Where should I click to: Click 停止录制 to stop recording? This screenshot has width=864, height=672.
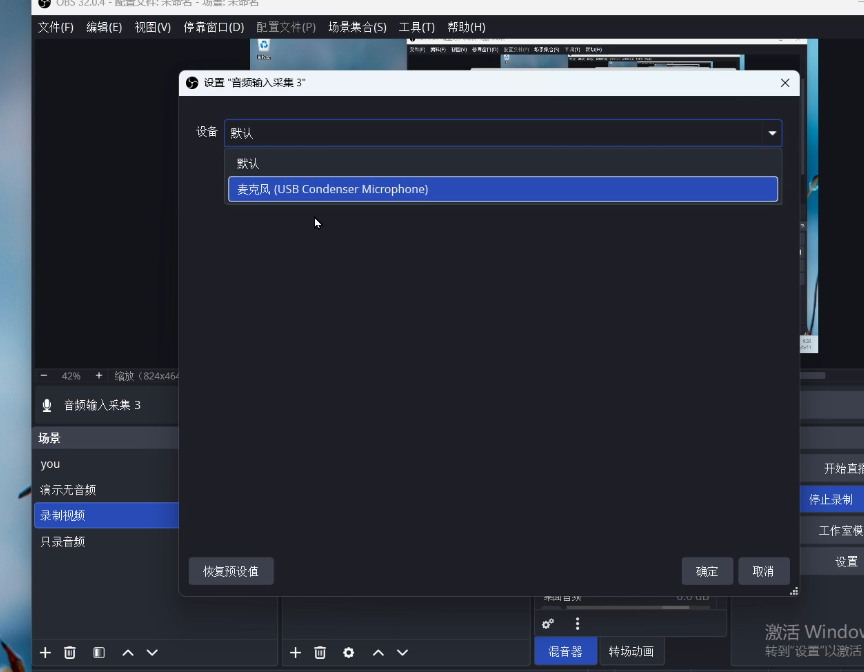[831, 500]
